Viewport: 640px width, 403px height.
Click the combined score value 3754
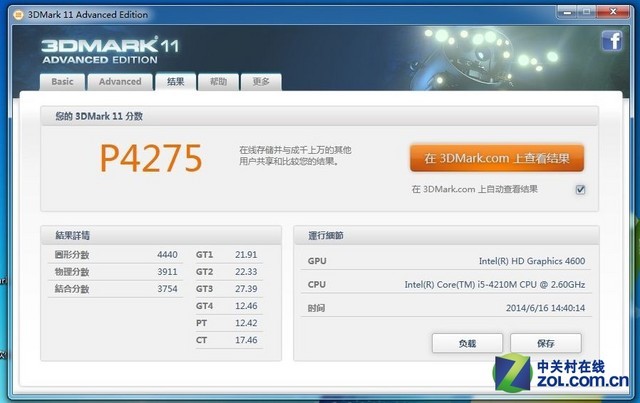pyautogui.click(x=167, y=289)
